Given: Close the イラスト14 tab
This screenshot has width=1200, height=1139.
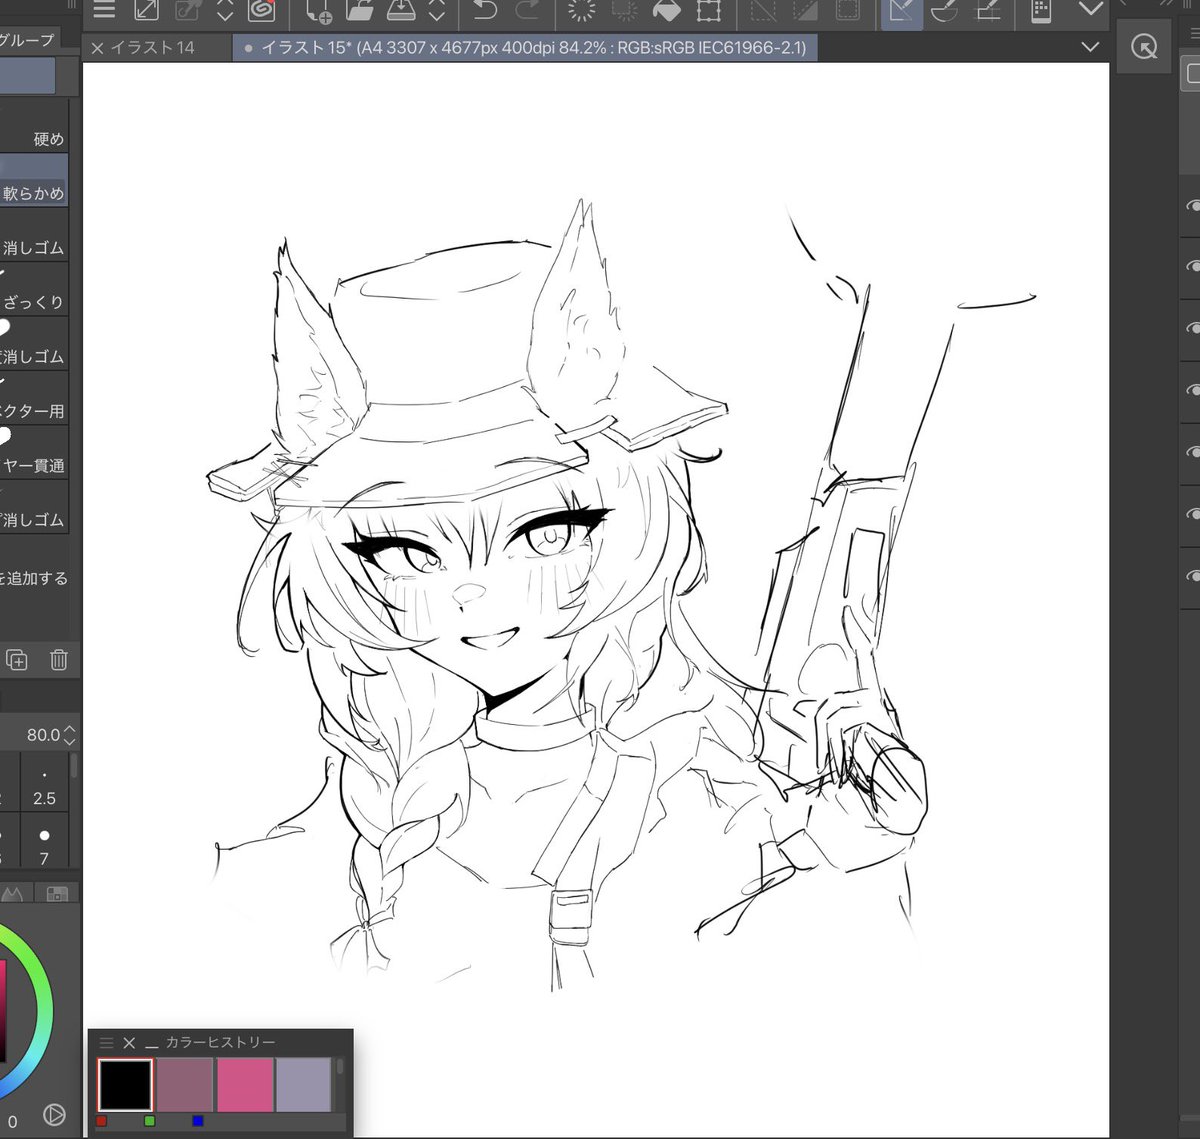Looking at the screenshot, I should [97, 47].
